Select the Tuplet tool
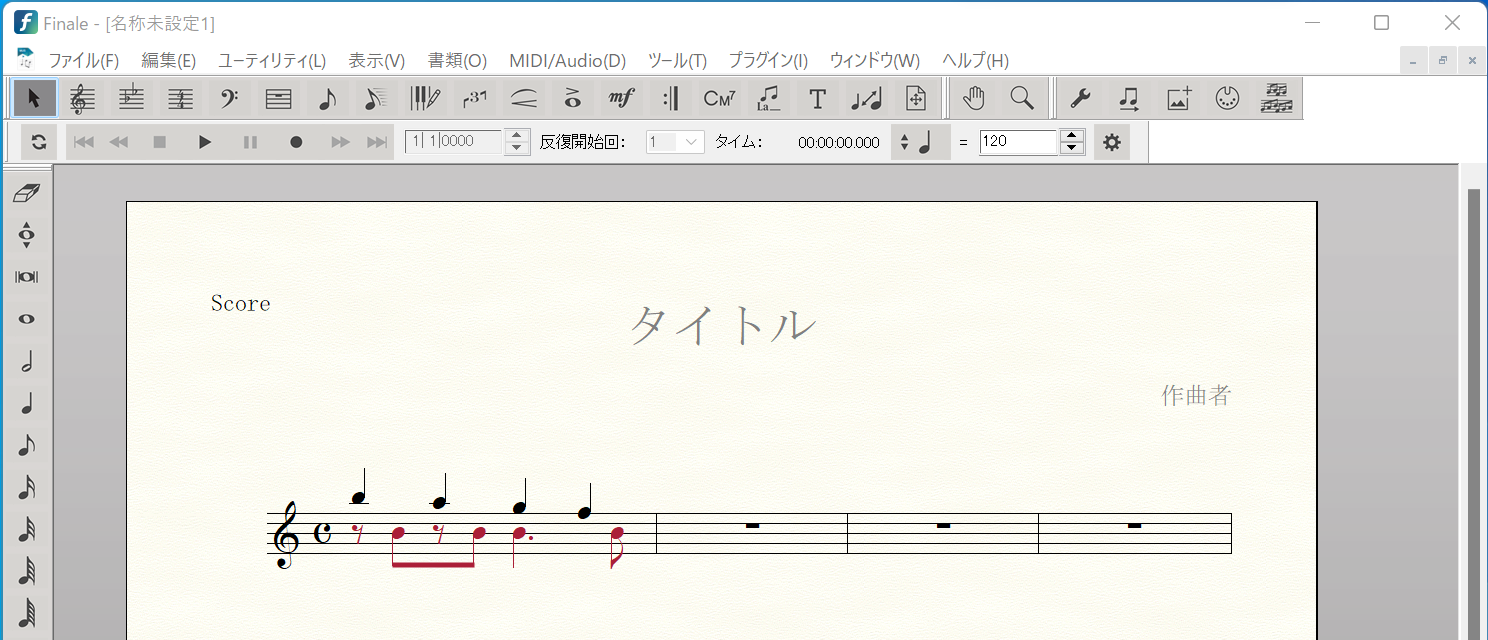This screenshot has width=1488, height=640. pos(474,98)
